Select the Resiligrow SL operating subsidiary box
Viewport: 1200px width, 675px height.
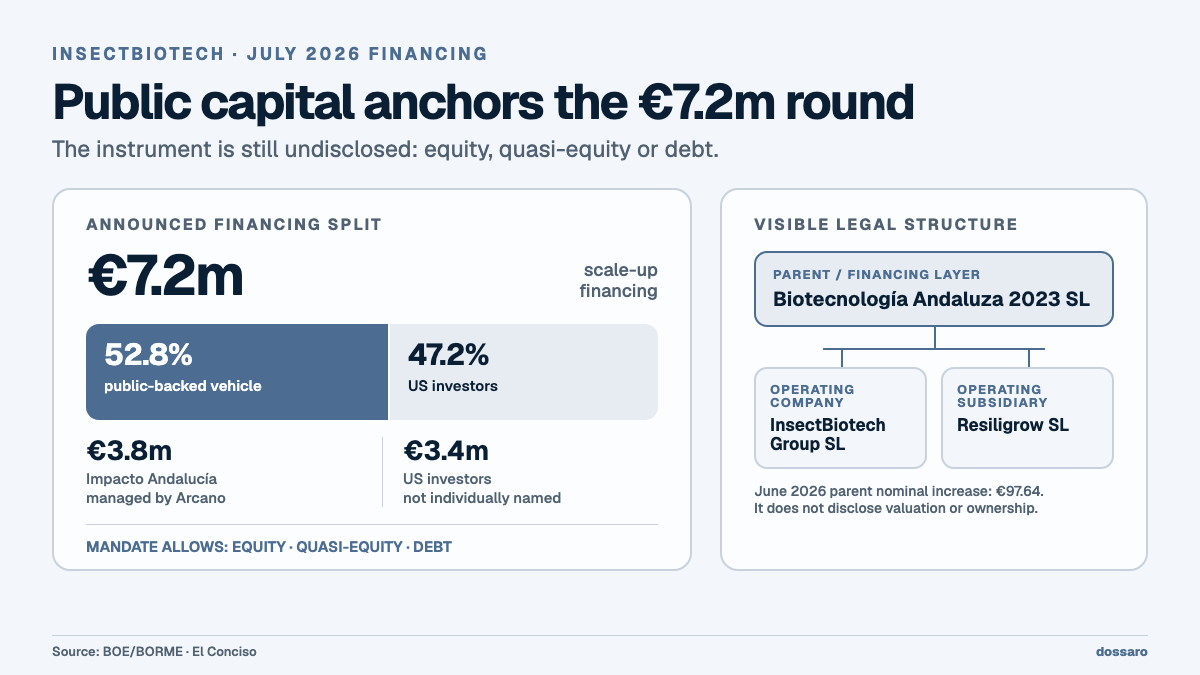click(1028, 418)
